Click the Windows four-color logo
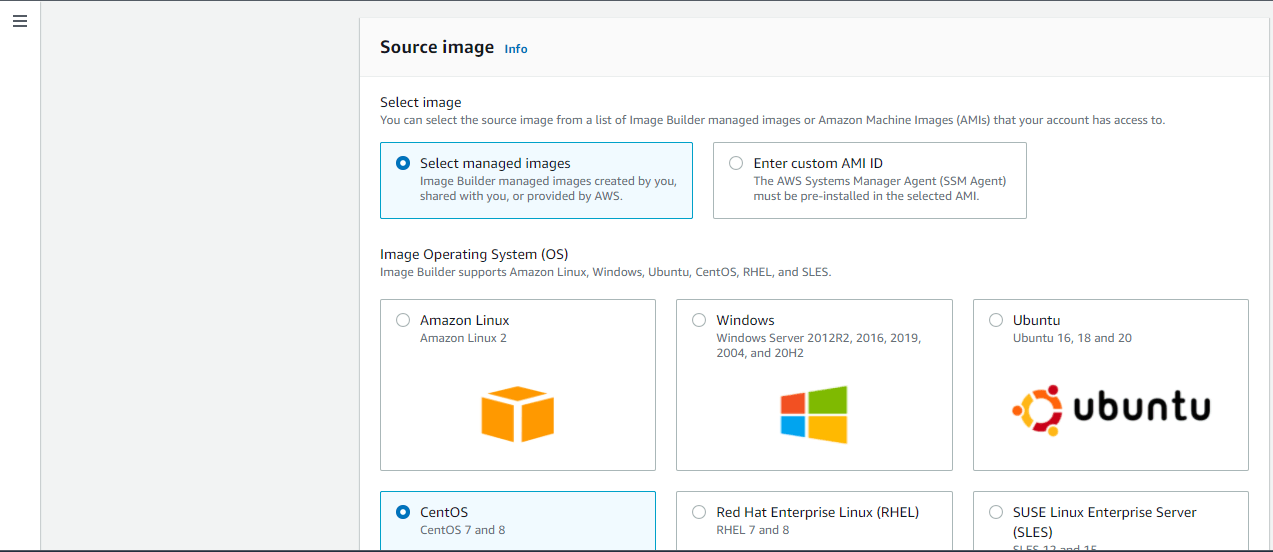Image resolution: width=1273 pixels, height=552 pixels. click(814, 414)
